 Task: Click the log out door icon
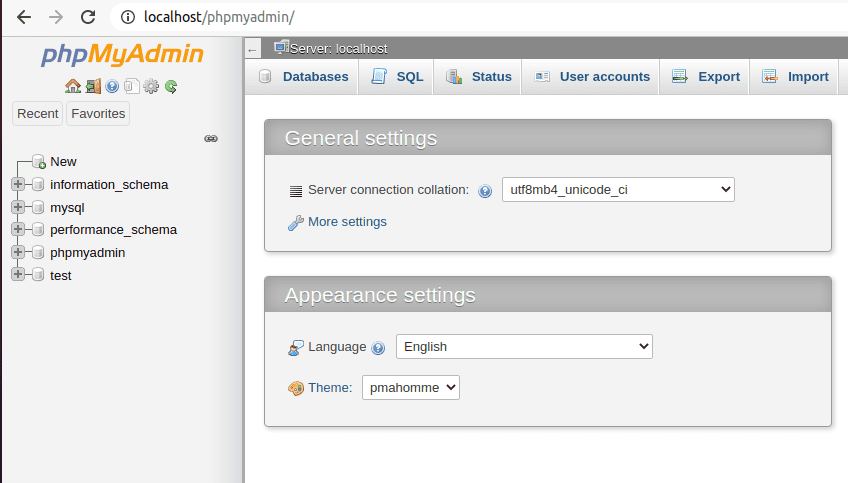[x=93, y=86]
